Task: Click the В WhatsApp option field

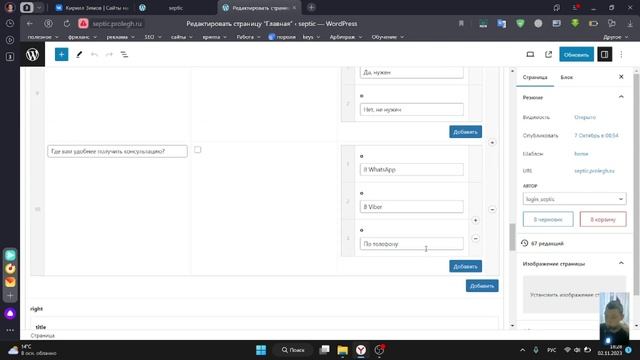Action: pos(411,169)
